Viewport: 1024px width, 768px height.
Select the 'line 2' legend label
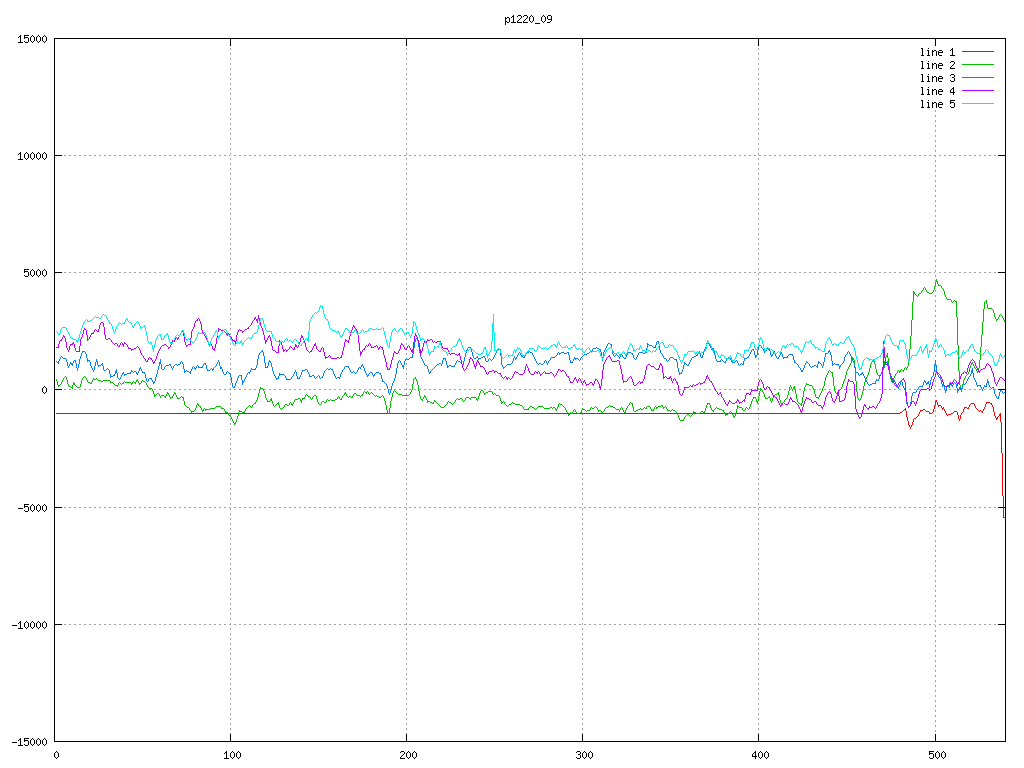coord(937,65)
